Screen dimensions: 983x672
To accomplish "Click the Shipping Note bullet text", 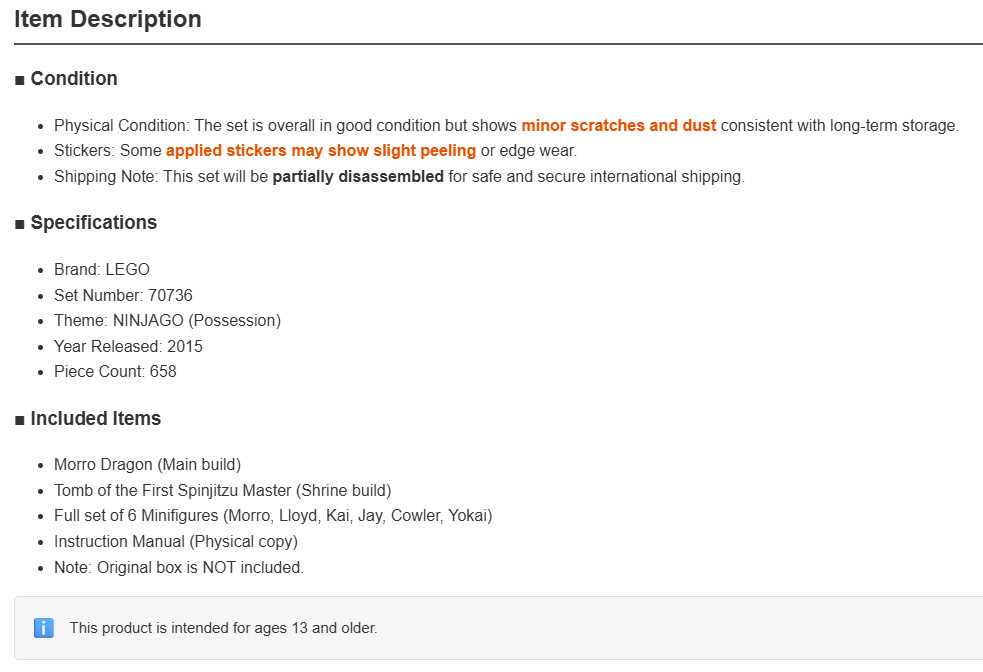I will point(399,176).
